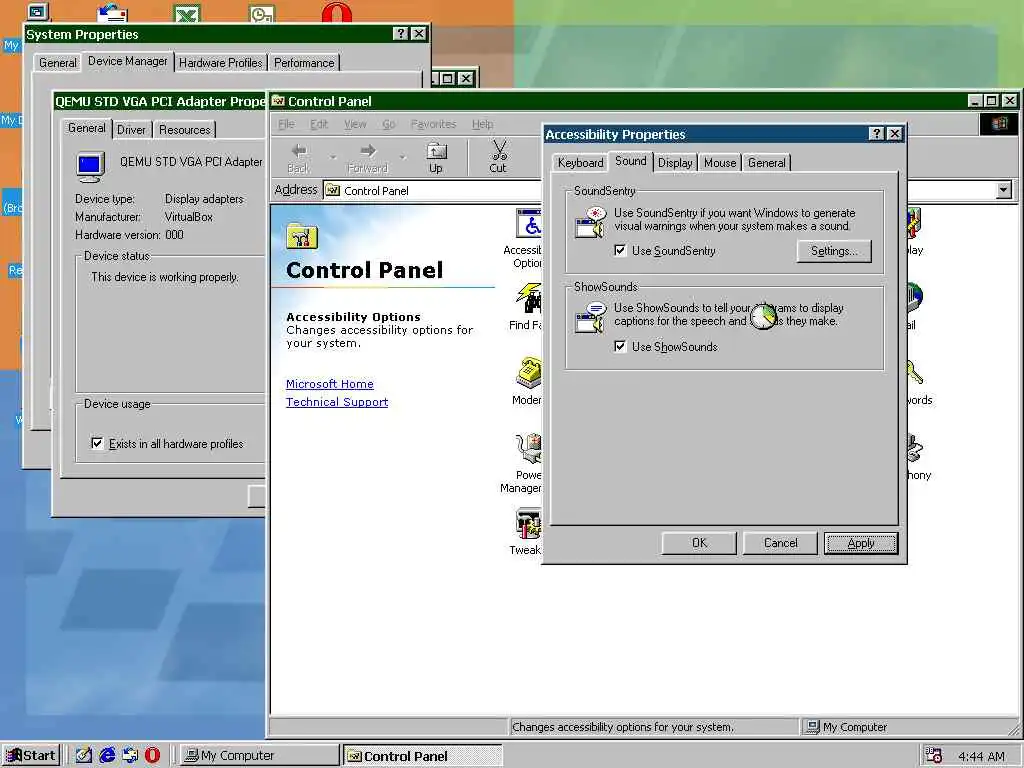The image size is (1024, 768).
Task: Switch to the Resources tab of QEMU adapter
Action: [185, 129]
